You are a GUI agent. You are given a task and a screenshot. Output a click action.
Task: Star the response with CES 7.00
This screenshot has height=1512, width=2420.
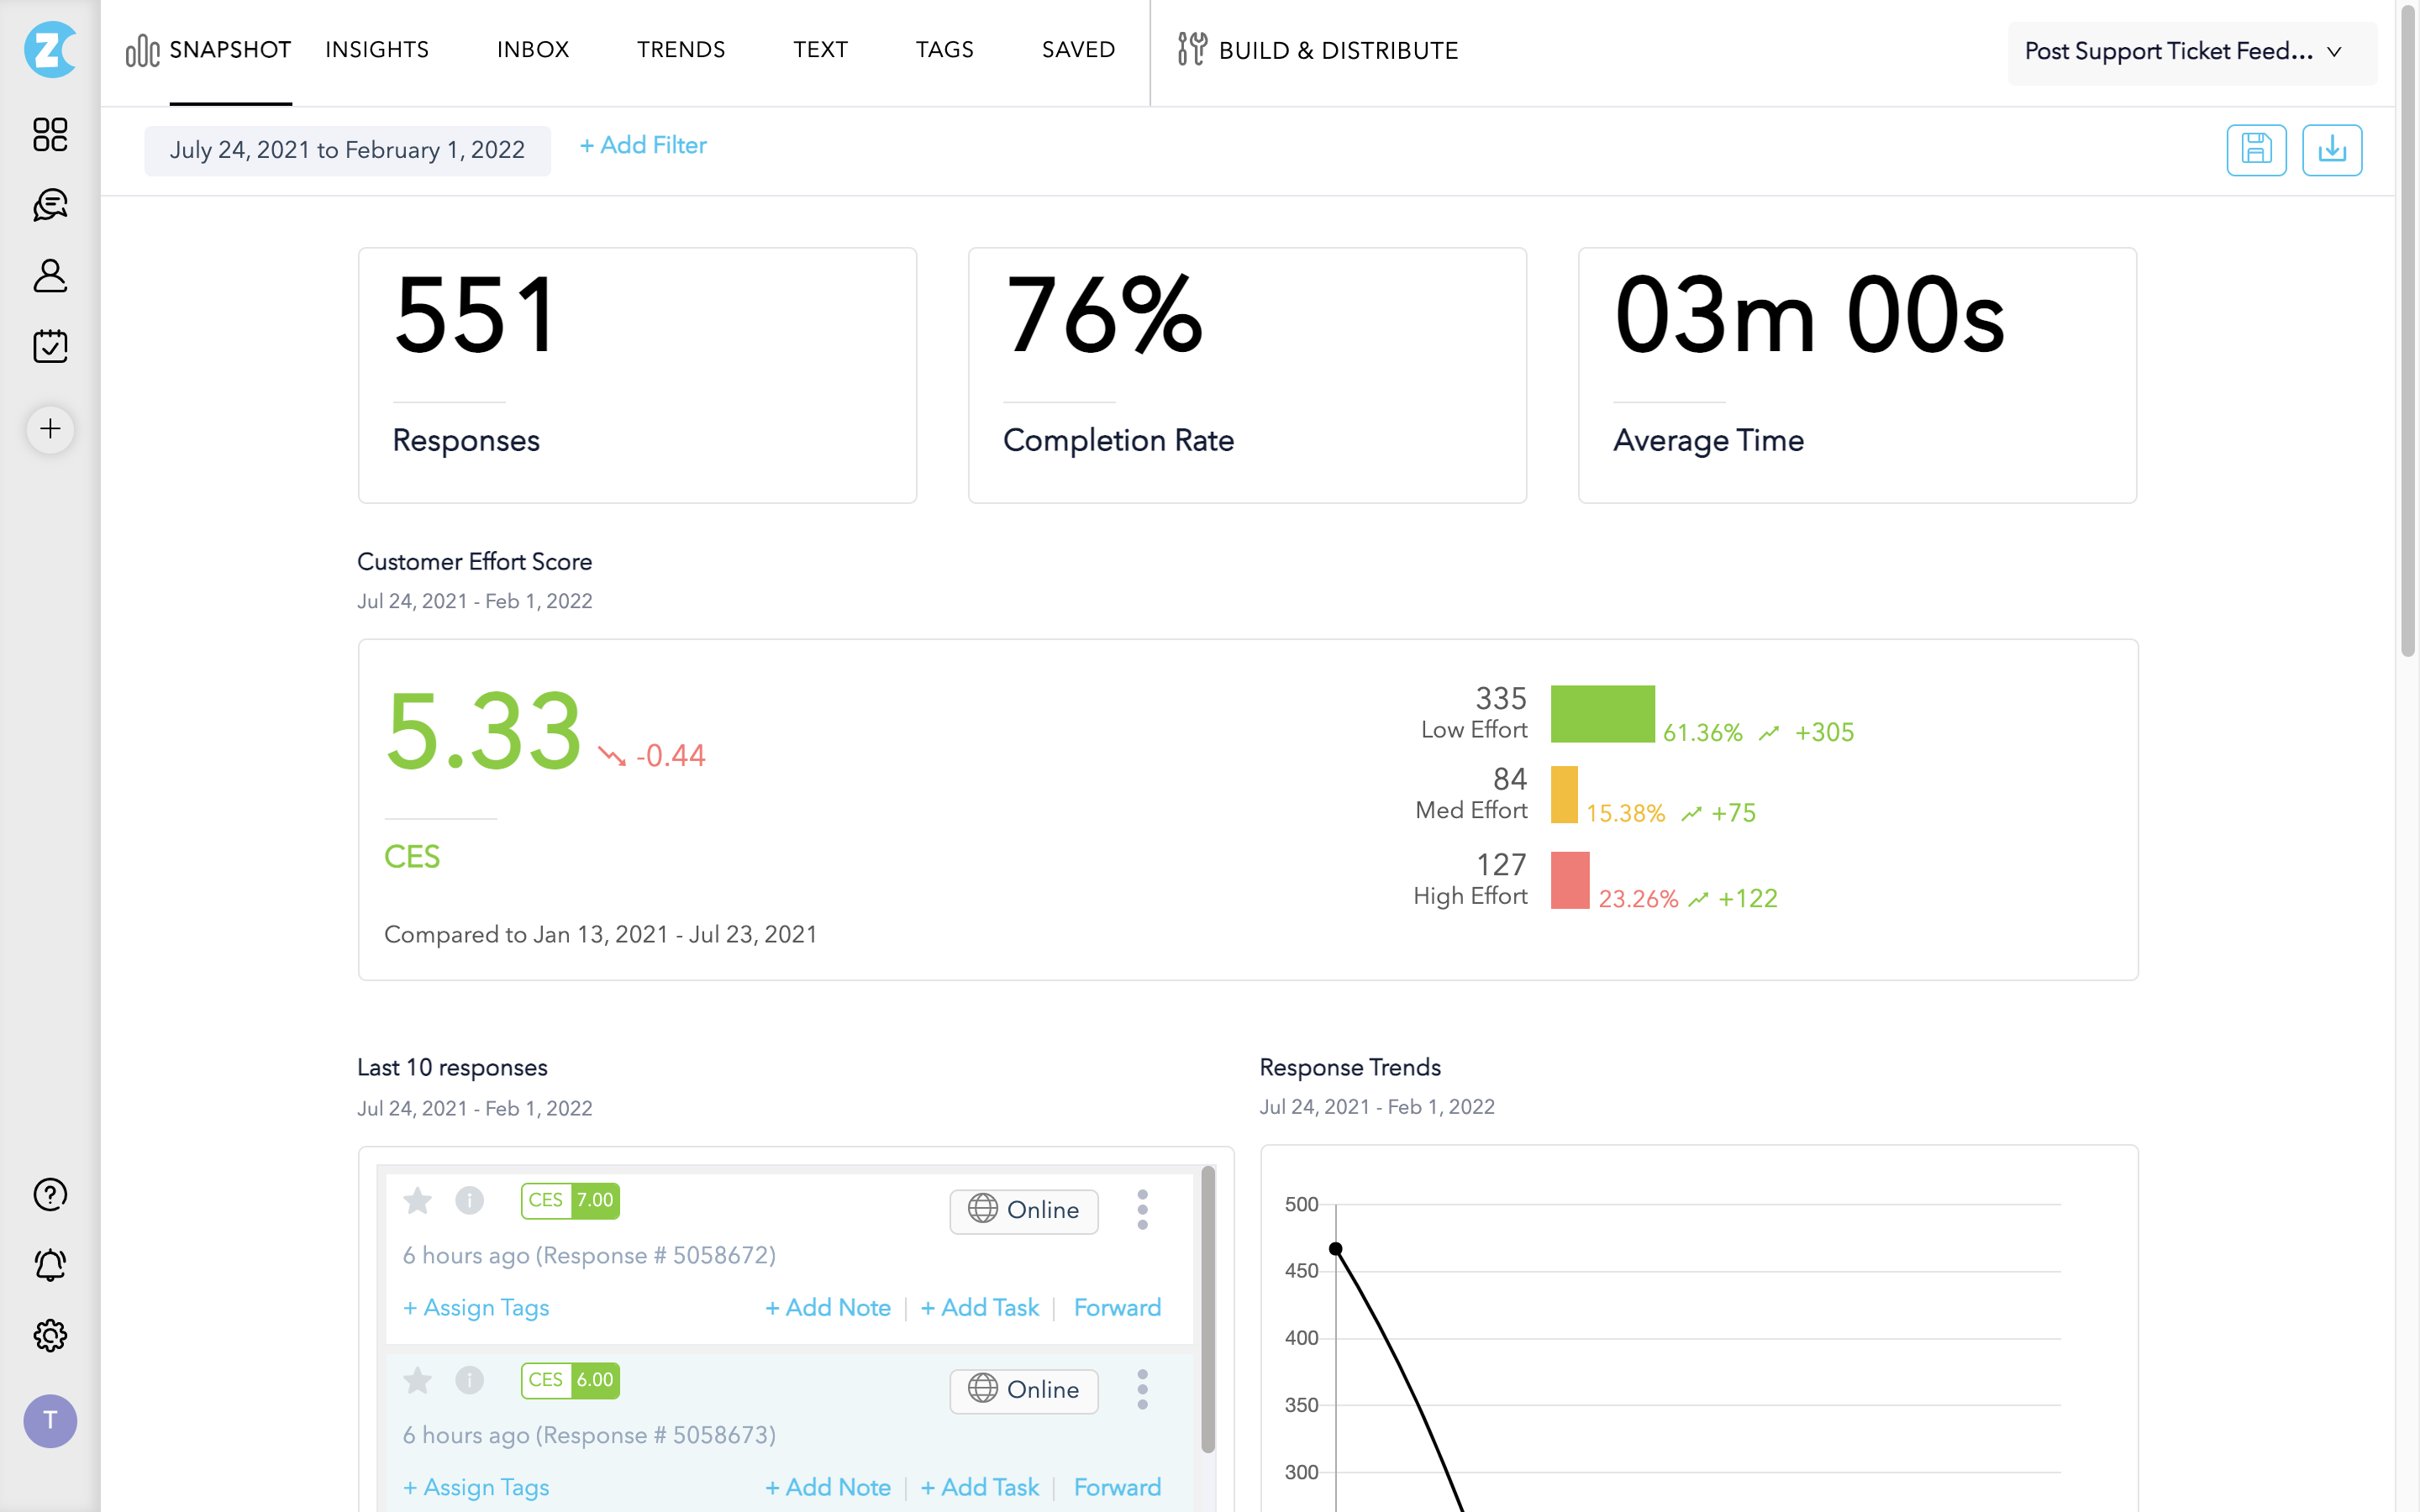pyautogui.click(x=417, y=1201)
